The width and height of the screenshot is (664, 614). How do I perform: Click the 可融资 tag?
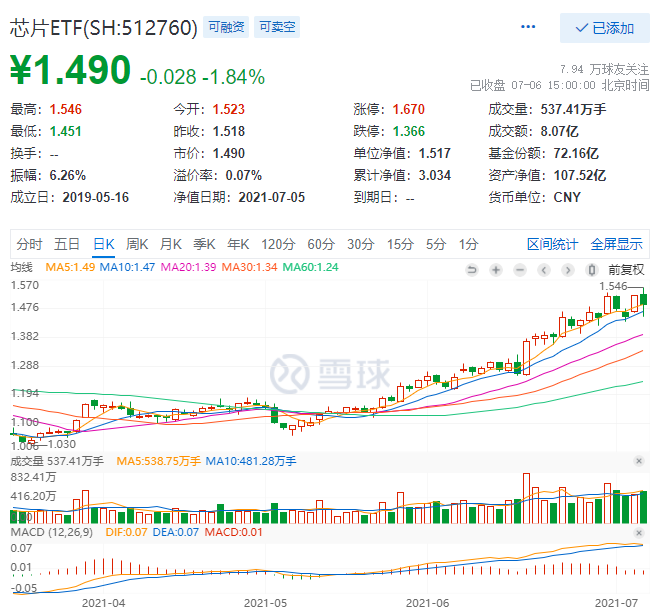coord(226,27)
